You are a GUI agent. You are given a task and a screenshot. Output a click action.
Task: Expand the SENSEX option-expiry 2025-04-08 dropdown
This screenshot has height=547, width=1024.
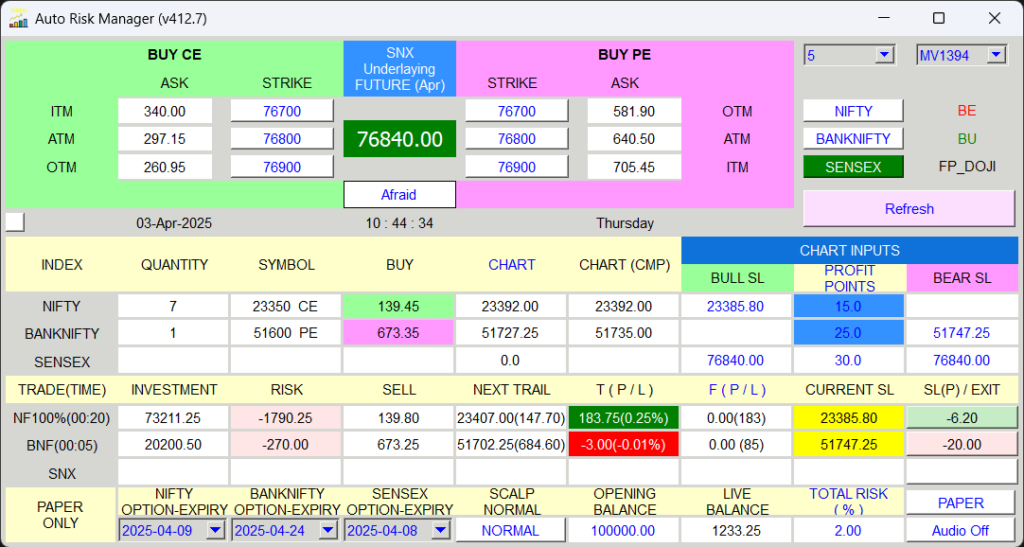398,531
